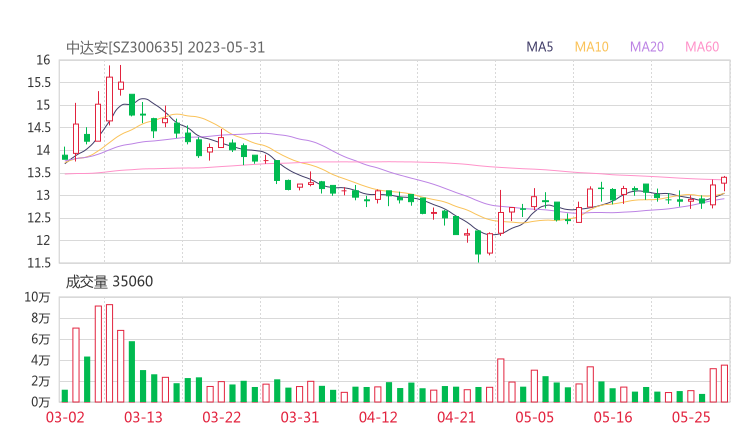
Task: Click the first green volume bar at 03-02
Action: [65, 396]
